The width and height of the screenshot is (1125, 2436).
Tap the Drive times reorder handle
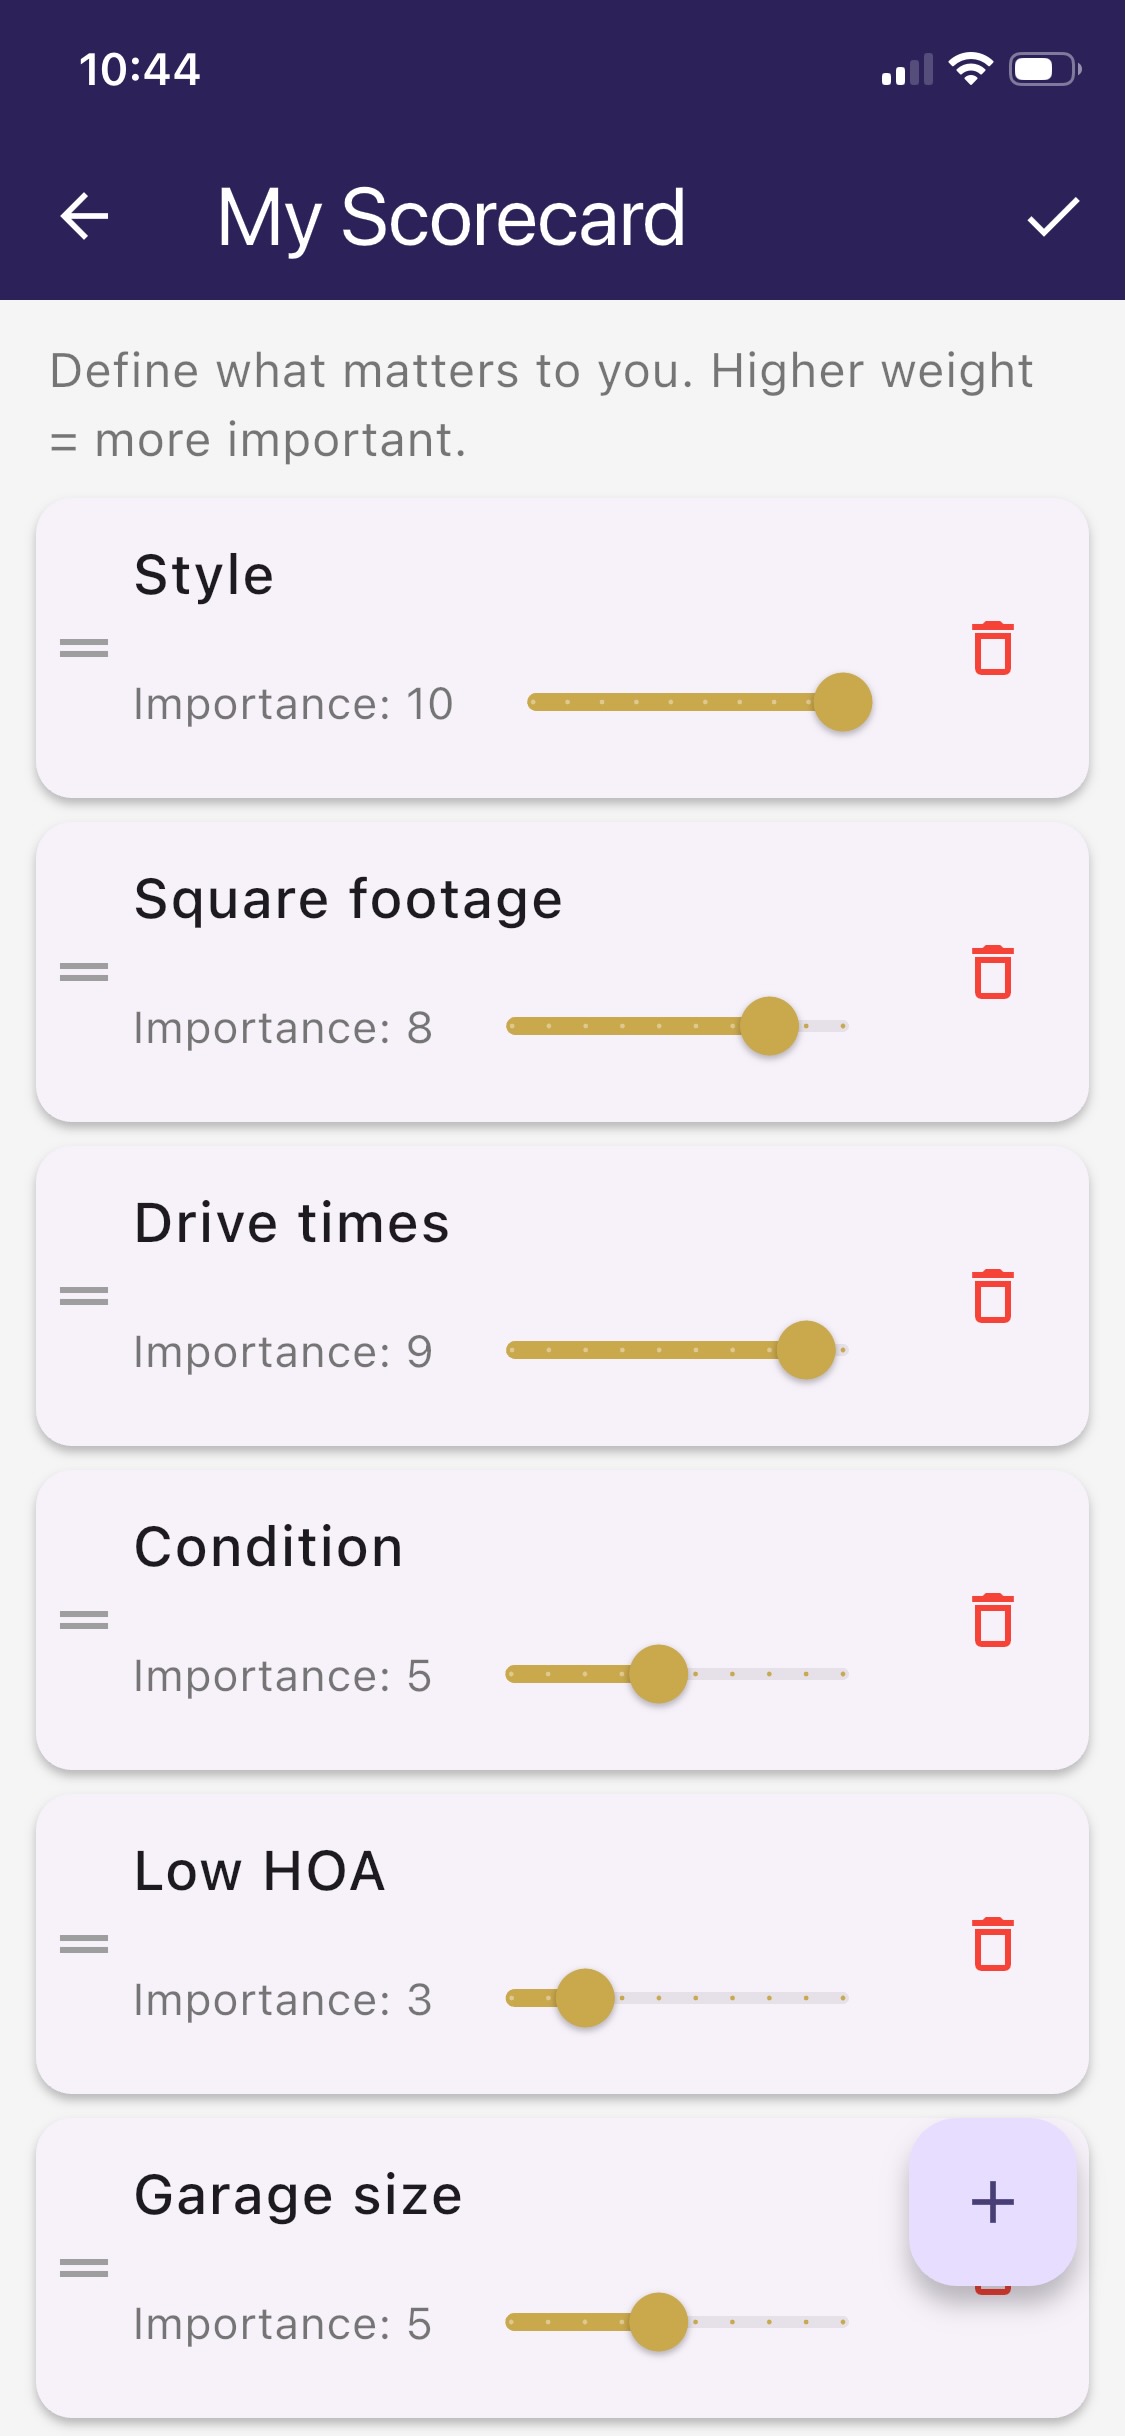[84, 1296]
